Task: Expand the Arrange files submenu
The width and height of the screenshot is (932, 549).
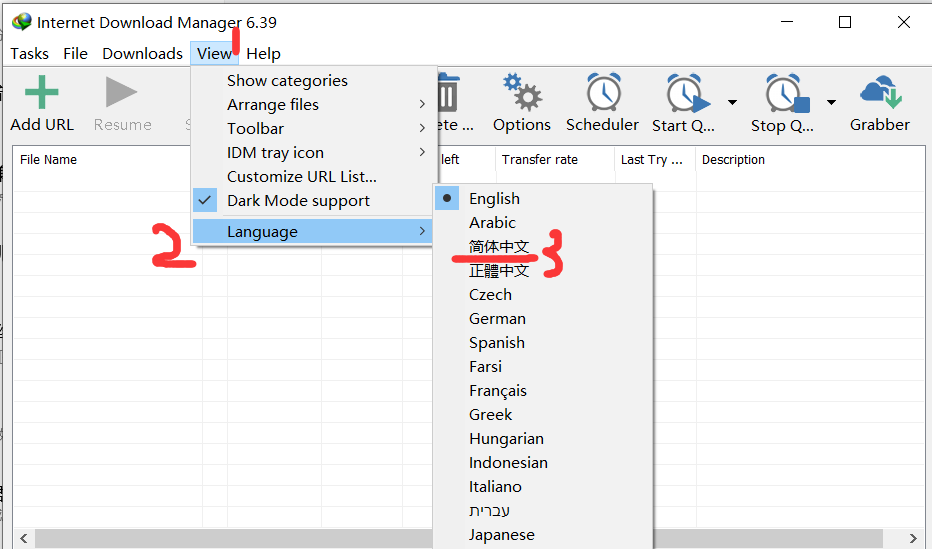Action: pyautogui.click(x=313, y=105)
